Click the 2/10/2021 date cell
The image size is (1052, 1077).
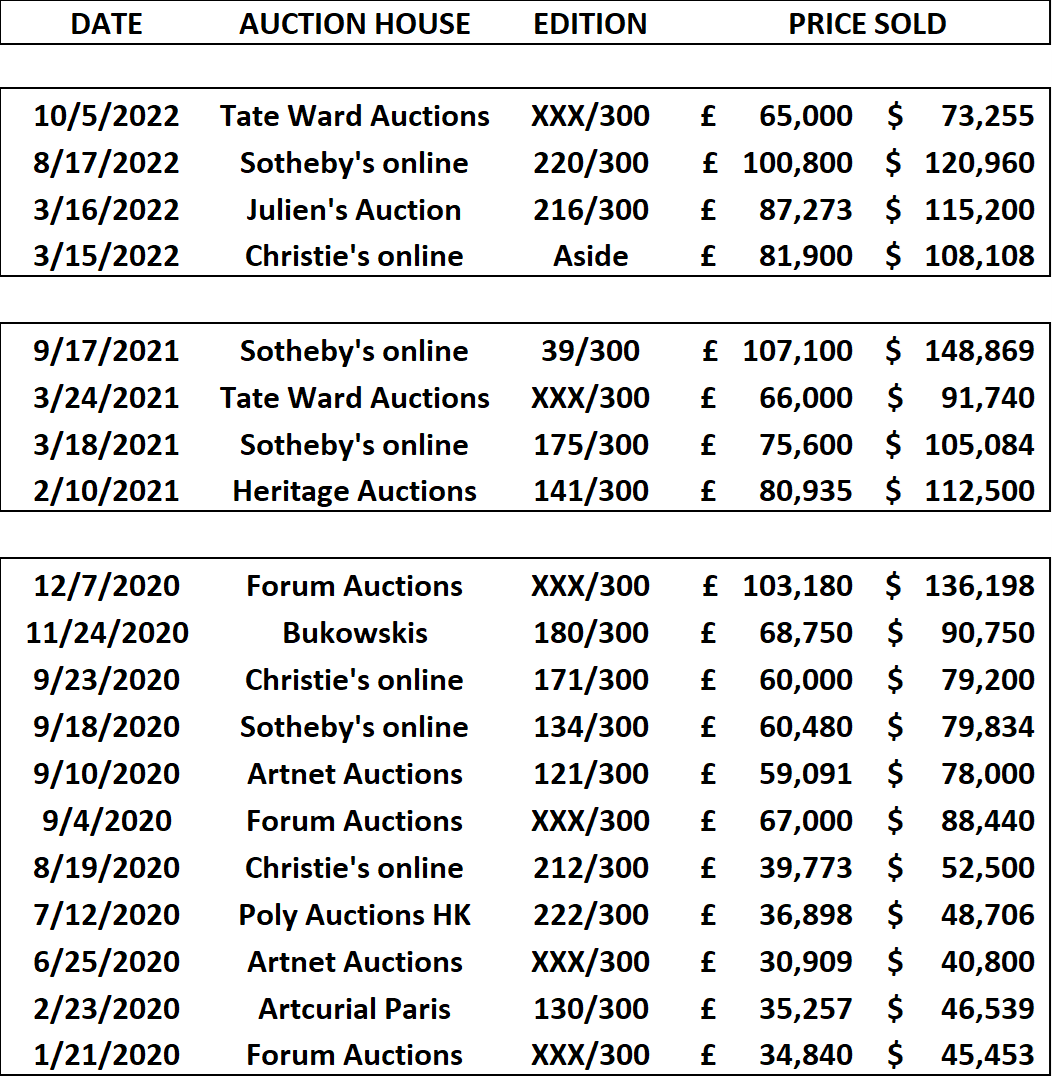(x=106, y=491)
